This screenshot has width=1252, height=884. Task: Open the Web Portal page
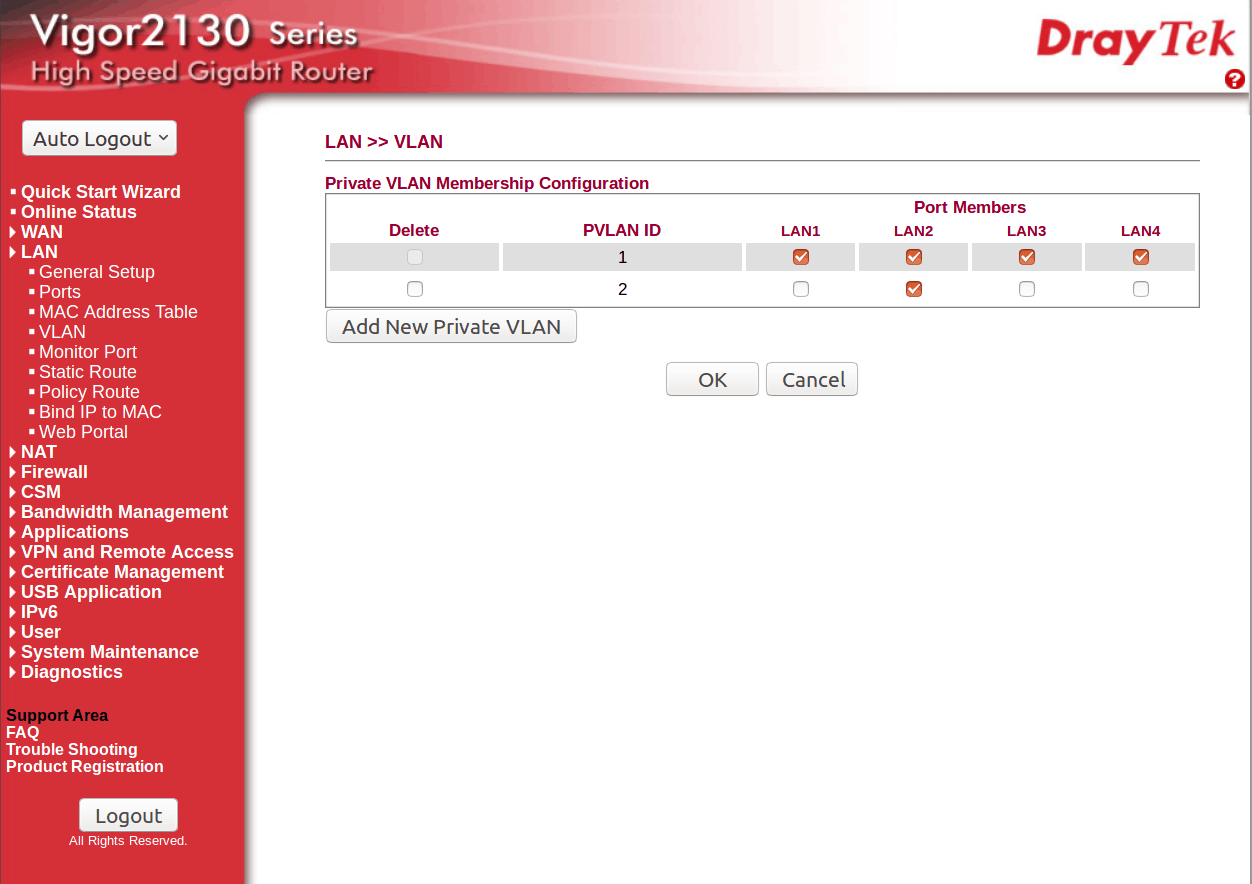tap(83, 432)
